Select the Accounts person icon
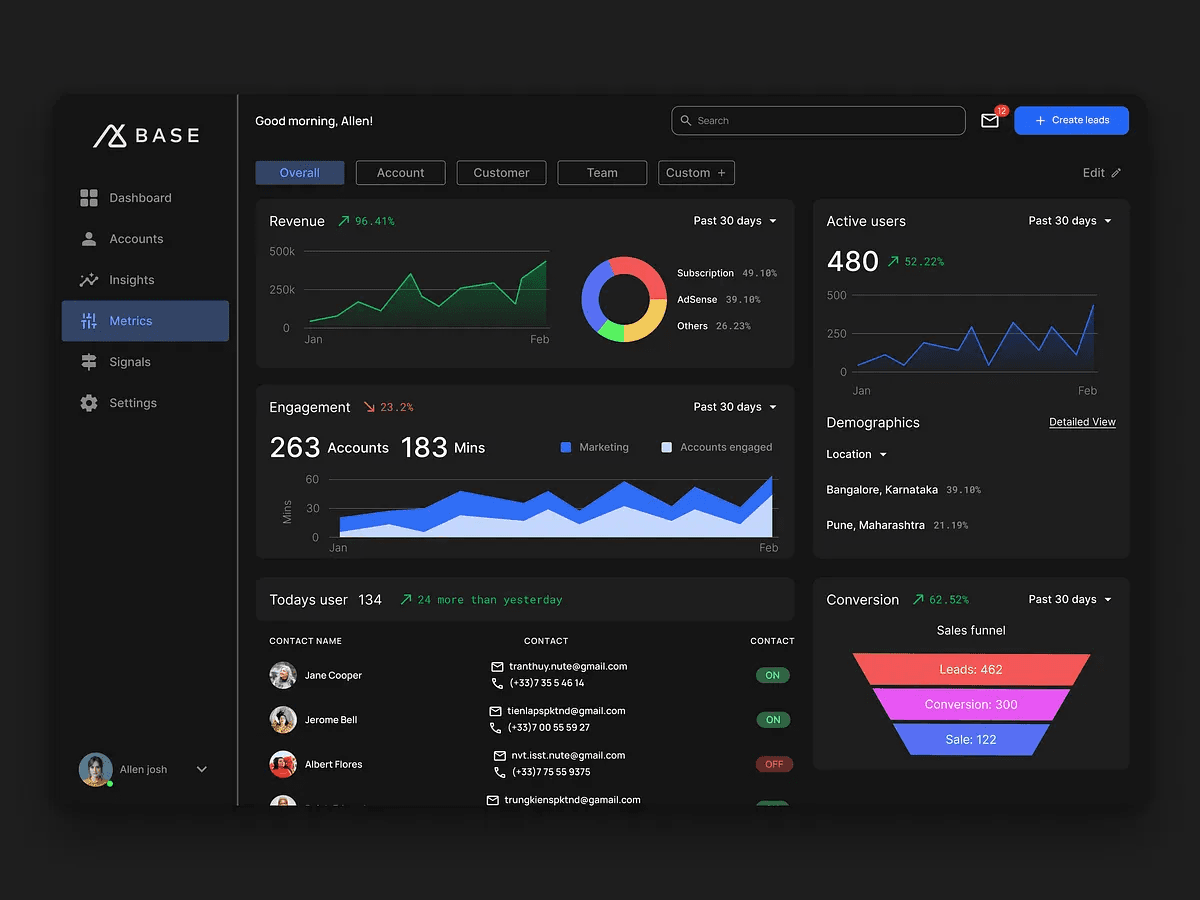The height and width of the screenshot is (900, 1200). click(x=89, y=239)
